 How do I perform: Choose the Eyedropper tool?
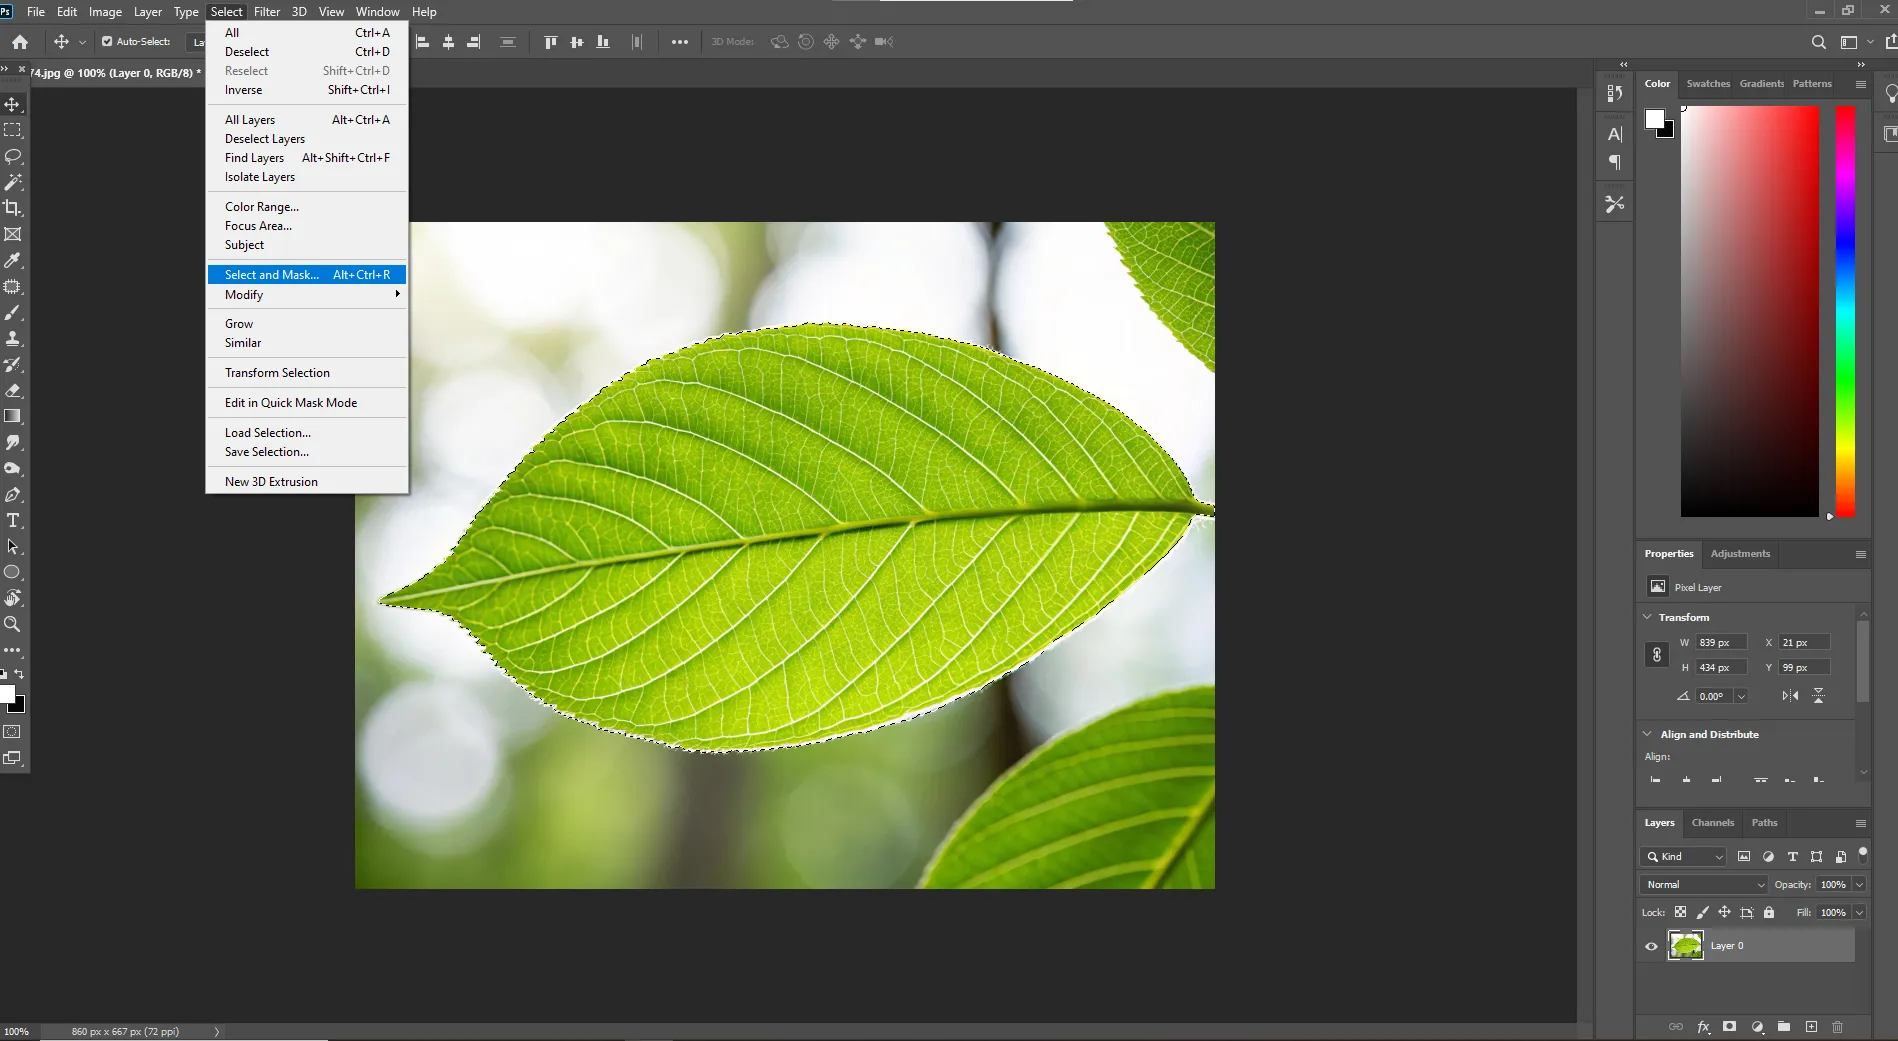coord(13,261)
